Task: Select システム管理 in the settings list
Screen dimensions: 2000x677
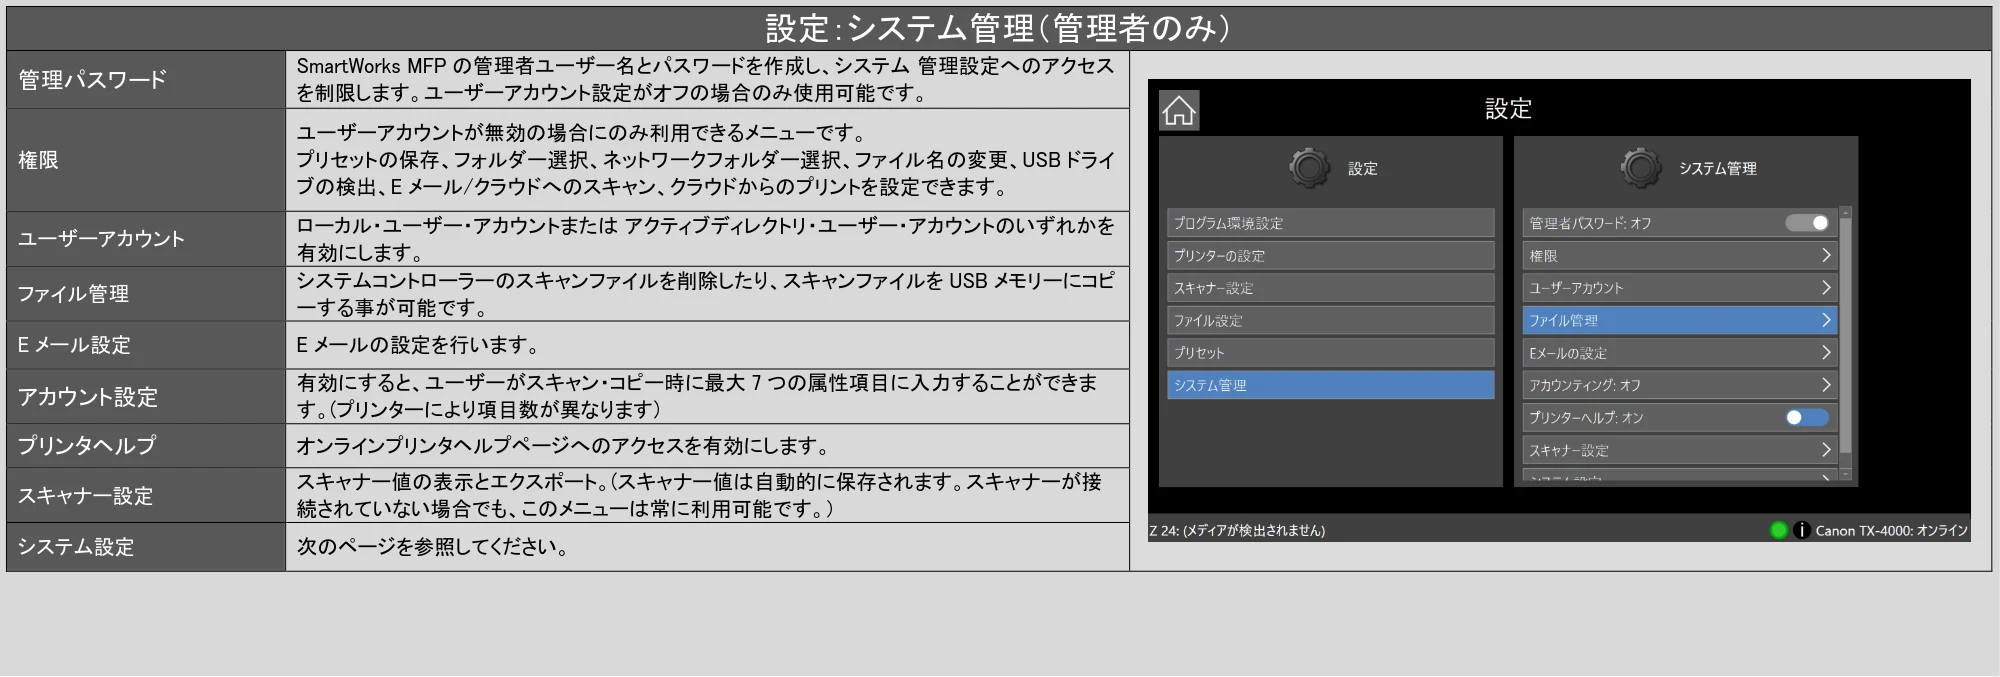Action: click(x=1331, y=385)
